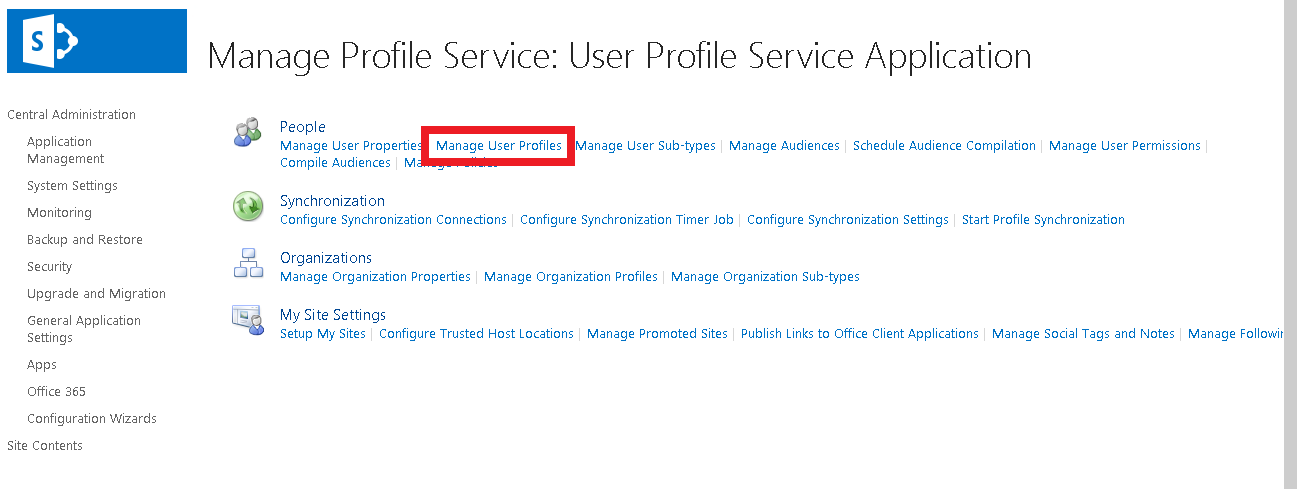Go to Central Administration in sidebar
The width and height of the screenshot is (1297, 489).
point(71,115)
